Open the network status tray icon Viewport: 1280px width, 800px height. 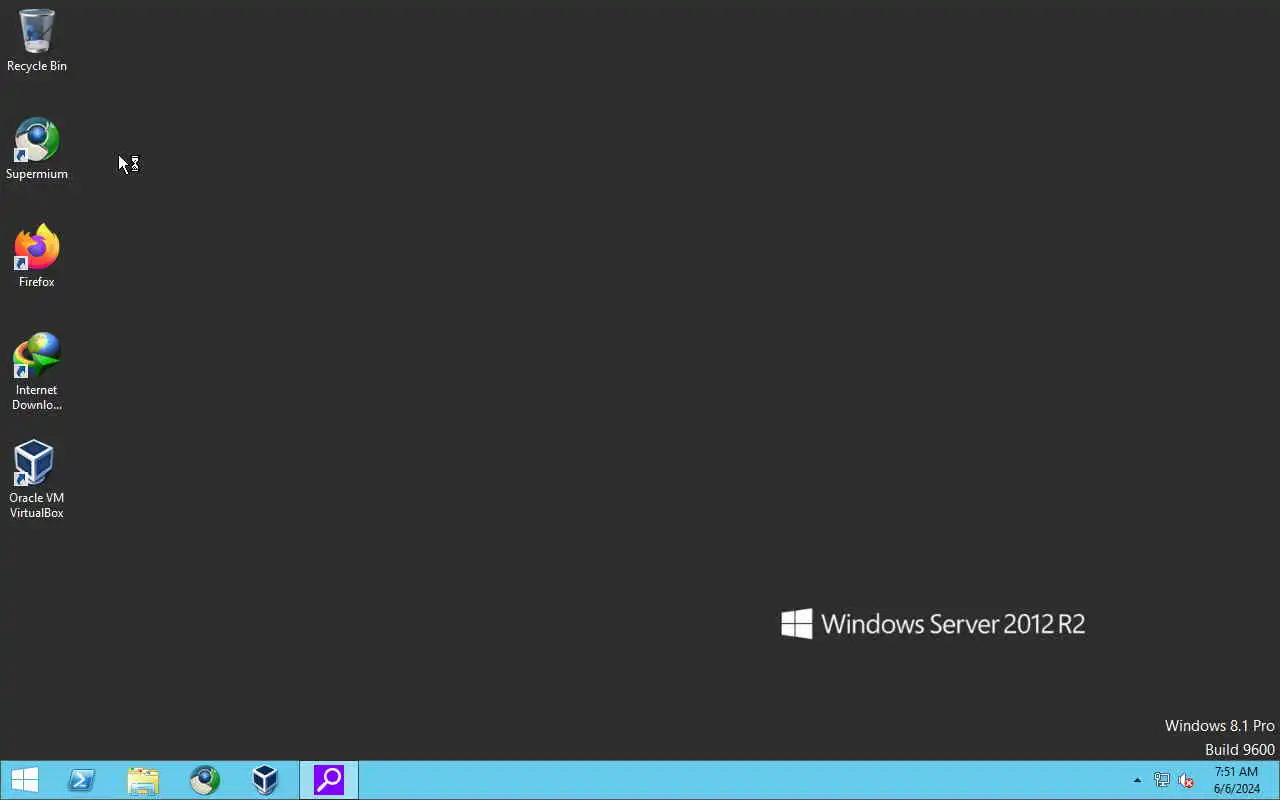click(x=1162, y=780)
